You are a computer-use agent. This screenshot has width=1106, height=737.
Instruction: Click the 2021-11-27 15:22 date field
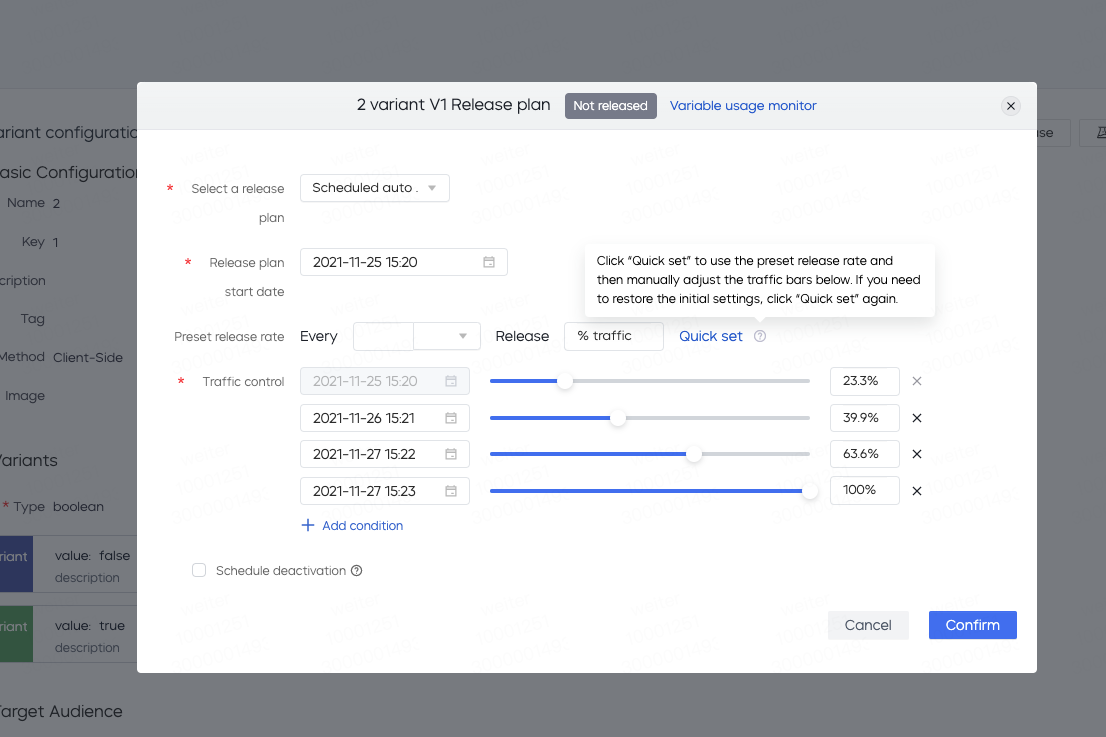point(384,454)
